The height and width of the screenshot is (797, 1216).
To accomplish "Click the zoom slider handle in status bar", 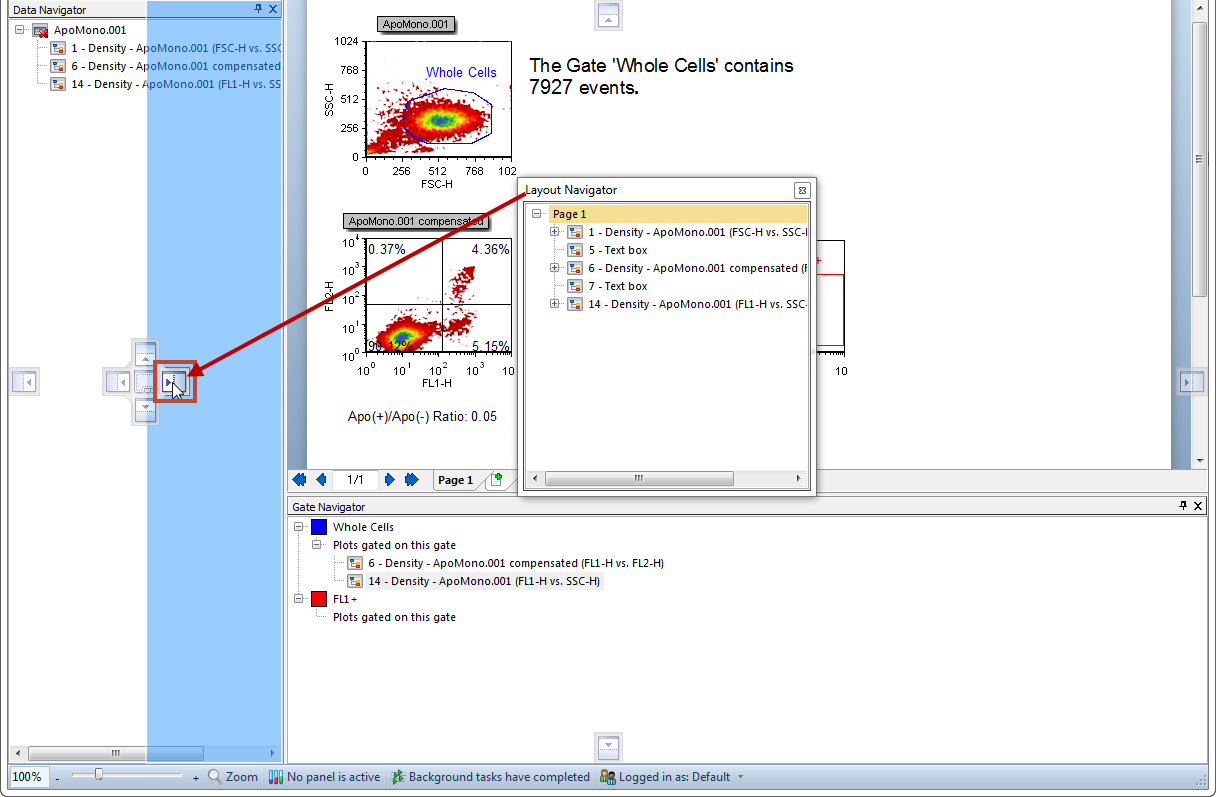I will pyautogui.click(x=98, y=775).
